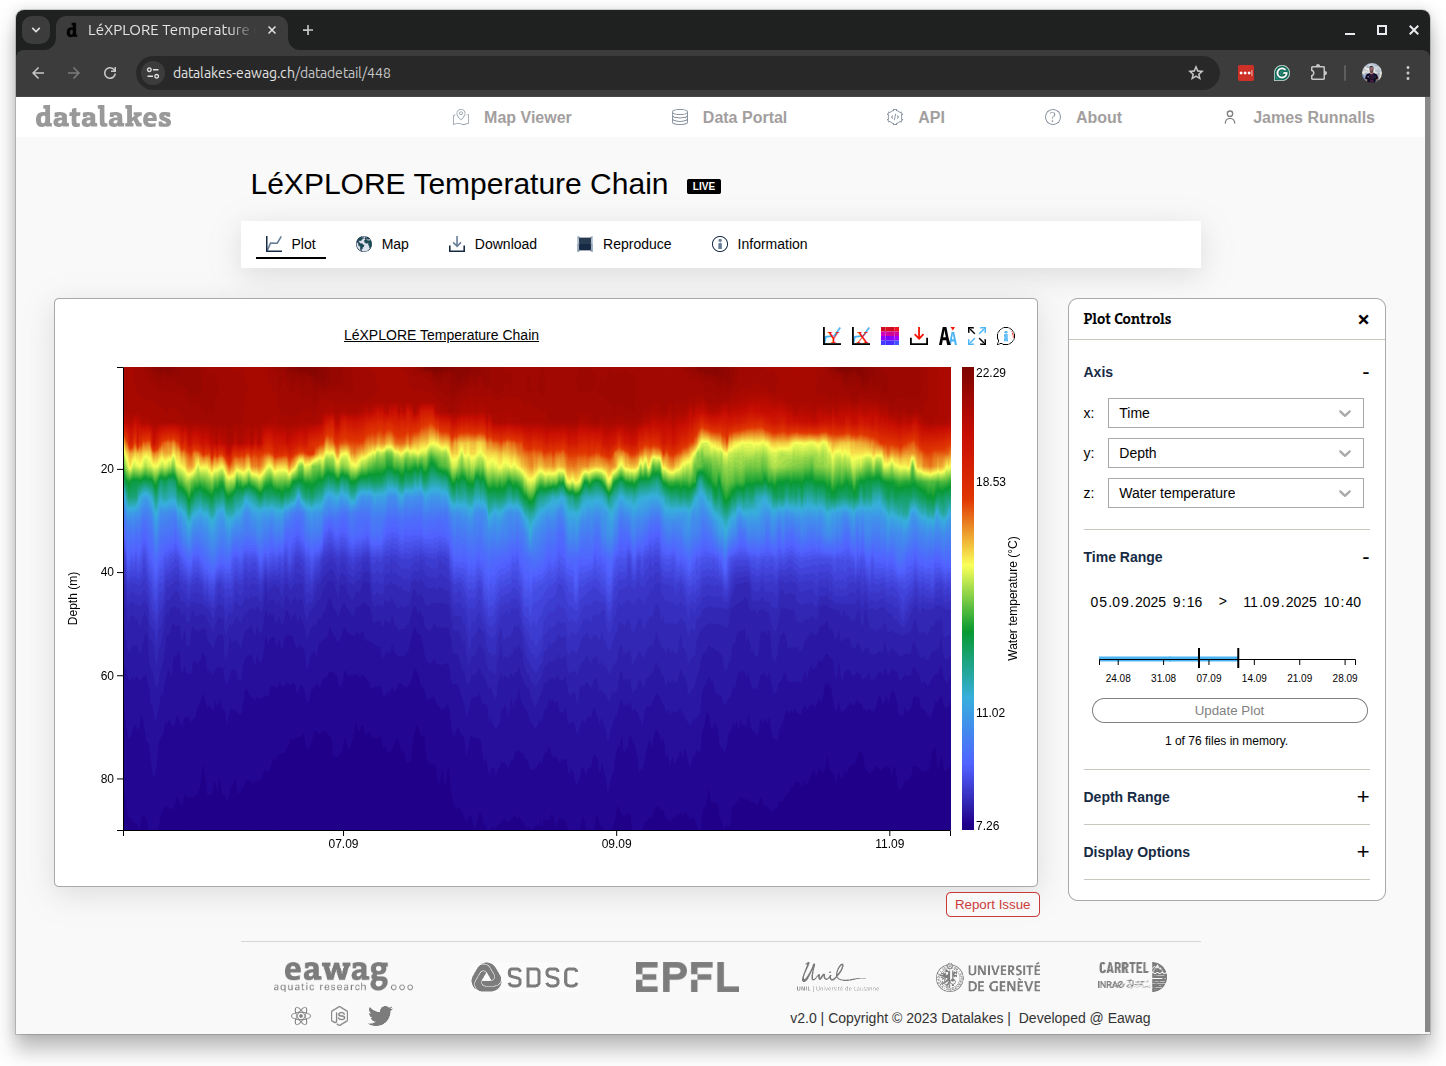
Task: Click the Grammarly extension icon
Action: pyautogui.click(x=1282, y=73)
